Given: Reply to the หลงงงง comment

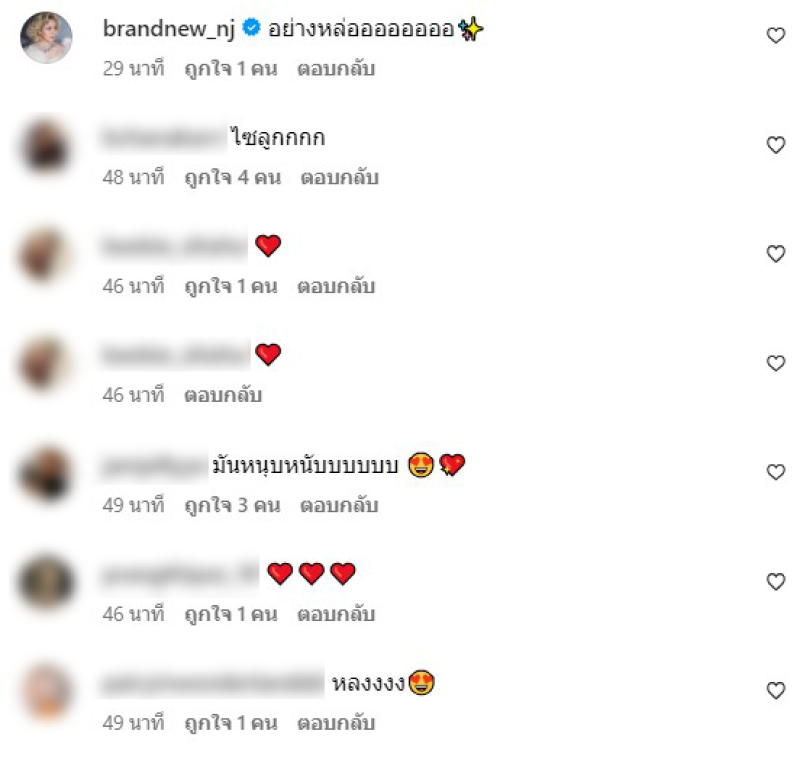Looking at the screenshot, I should point(336,723).
